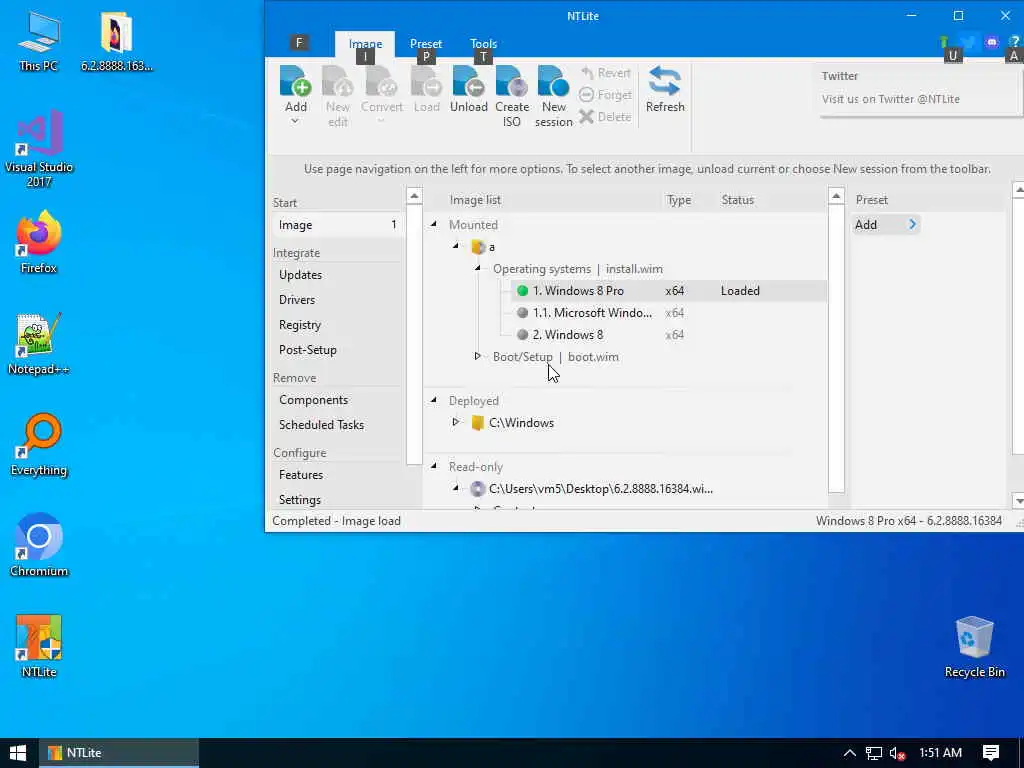Collapse the Mounted group
This screenshot has width=1024, height=768.
click(x=434, y=224)
